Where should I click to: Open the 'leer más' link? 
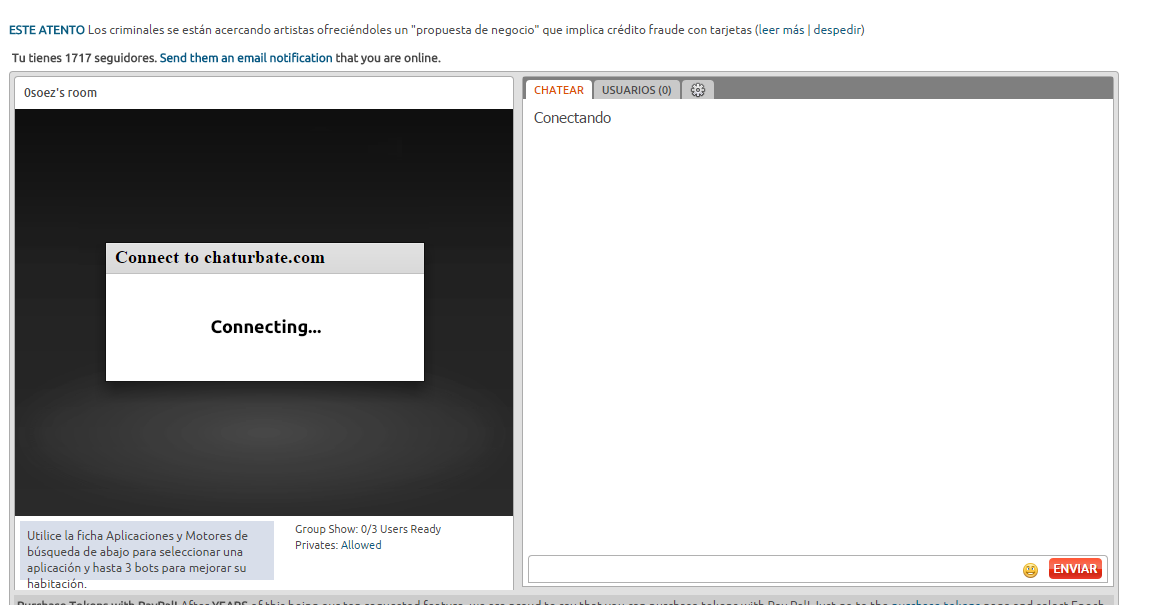tap(781, 30)
